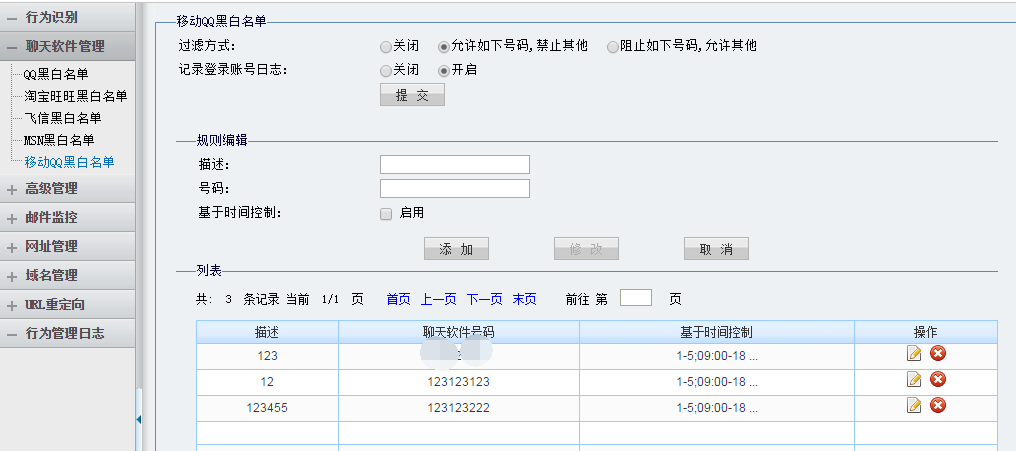Select the cell with number 123123123
The image size is (1016, 451).
click(x=459, y=382)
